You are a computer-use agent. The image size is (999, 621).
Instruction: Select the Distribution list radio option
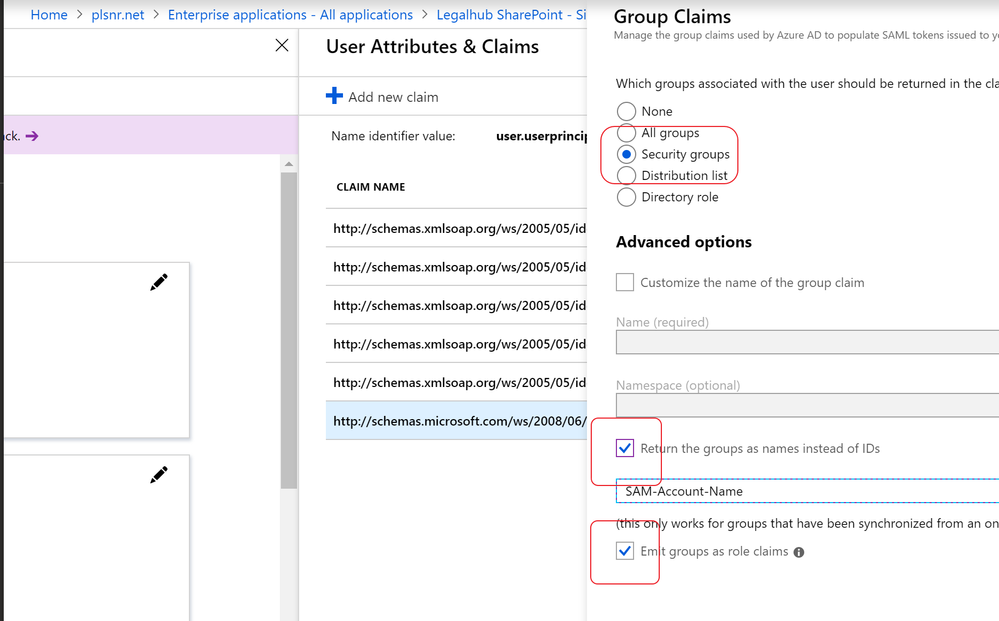[626, 176]
